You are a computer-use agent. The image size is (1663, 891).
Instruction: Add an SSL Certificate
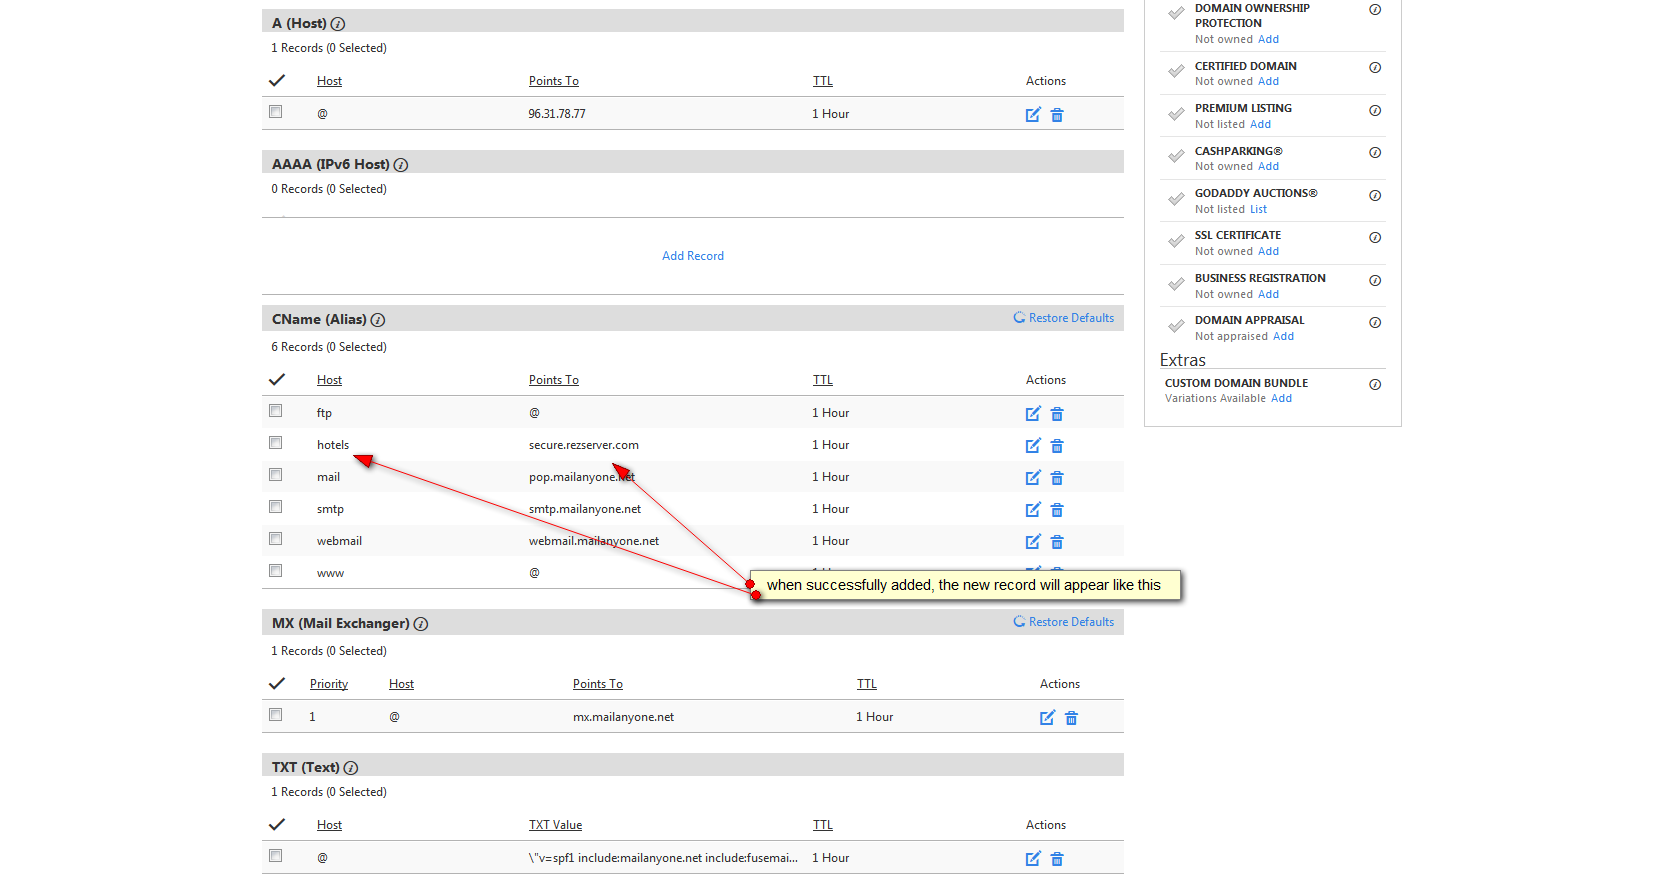click(x=1268, y=252)
